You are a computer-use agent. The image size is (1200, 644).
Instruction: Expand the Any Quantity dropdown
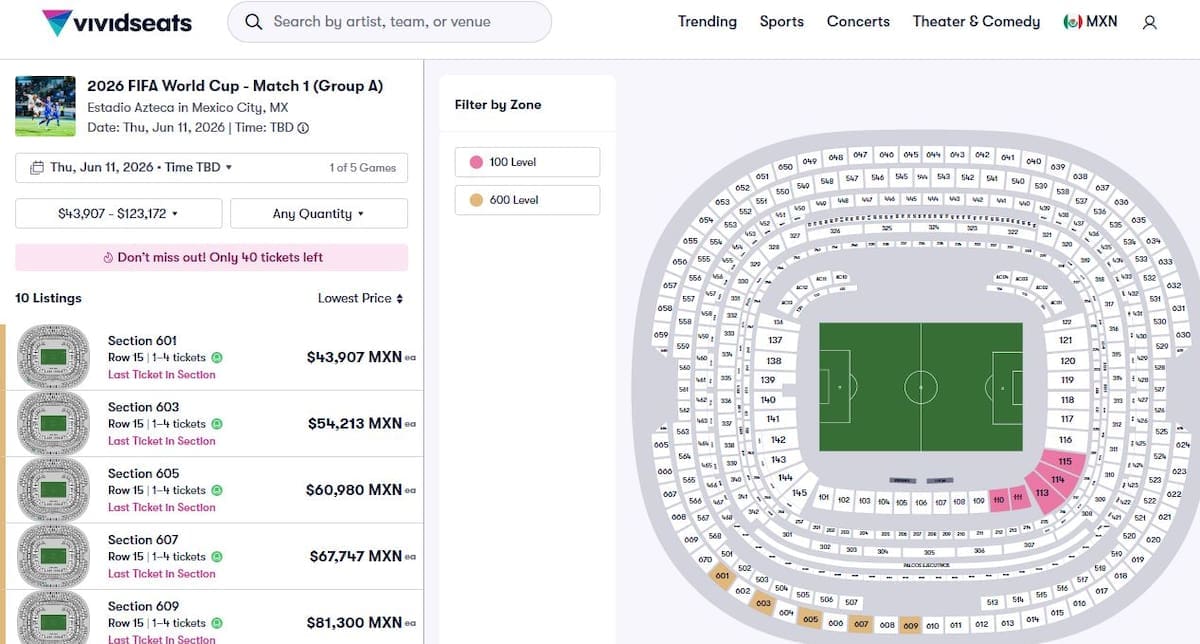[x=318, y=214]
